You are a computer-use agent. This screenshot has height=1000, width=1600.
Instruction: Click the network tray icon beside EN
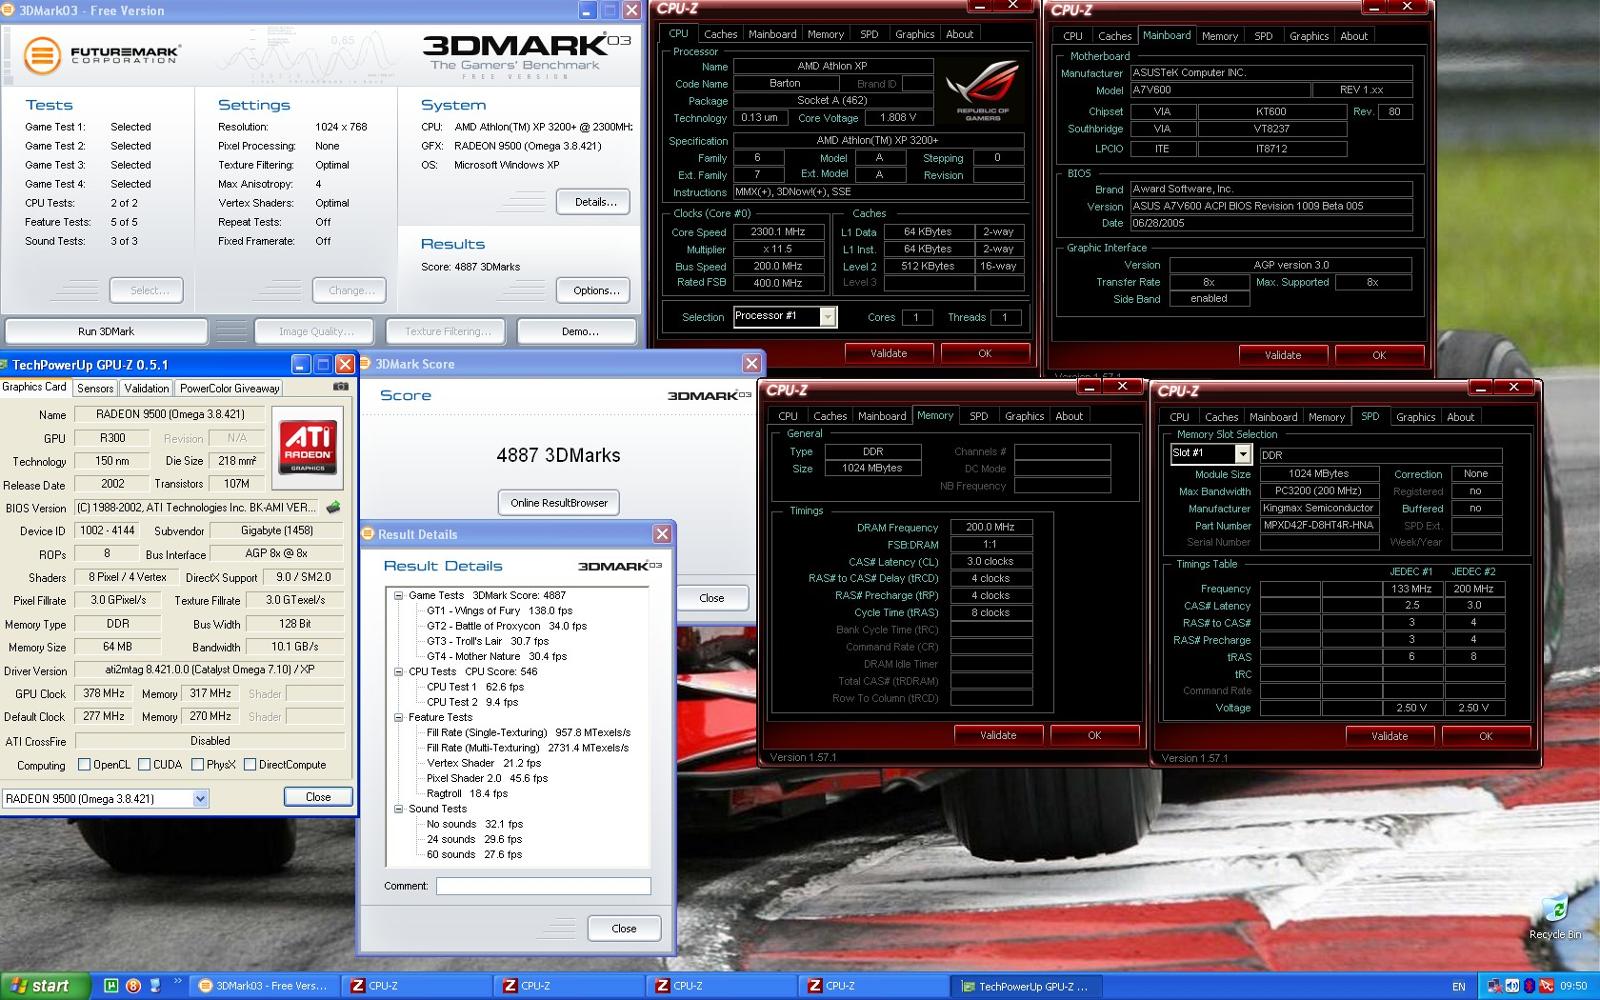click(1495, 986)
